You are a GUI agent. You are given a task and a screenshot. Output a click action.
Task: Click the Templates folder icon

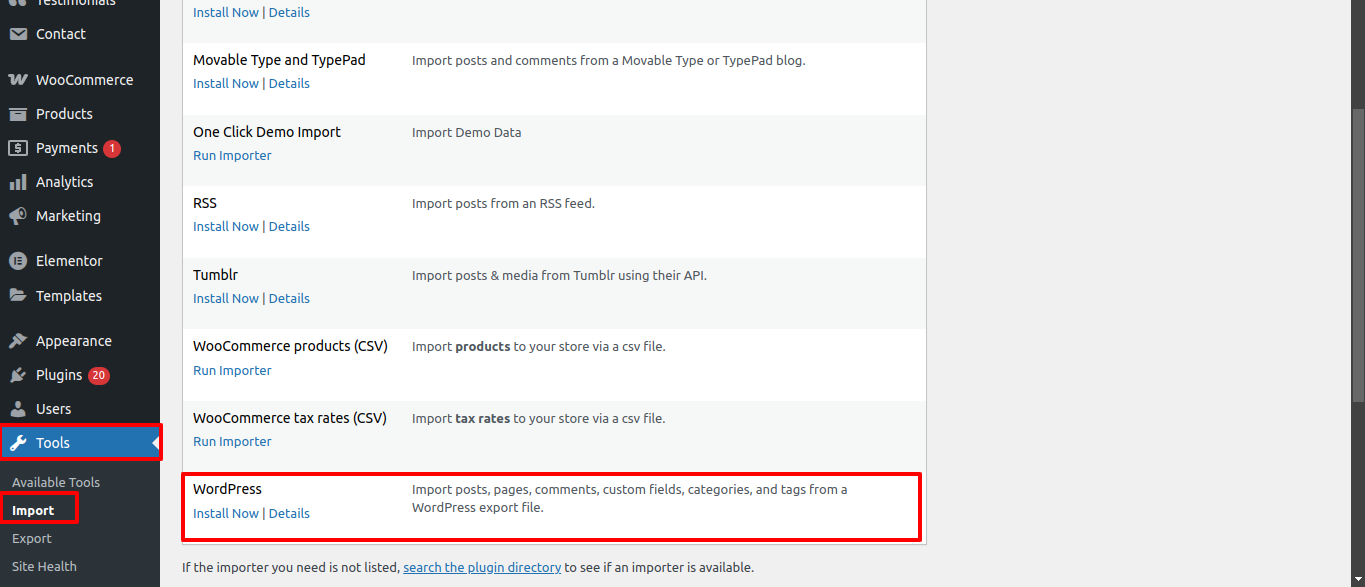[x=17, y=296]
